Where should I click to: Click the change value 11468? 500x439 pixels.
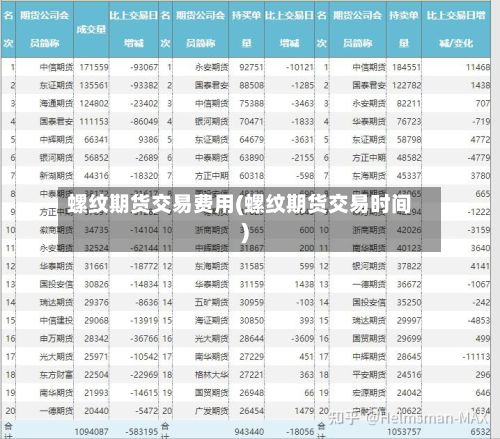tap(478, 67)
